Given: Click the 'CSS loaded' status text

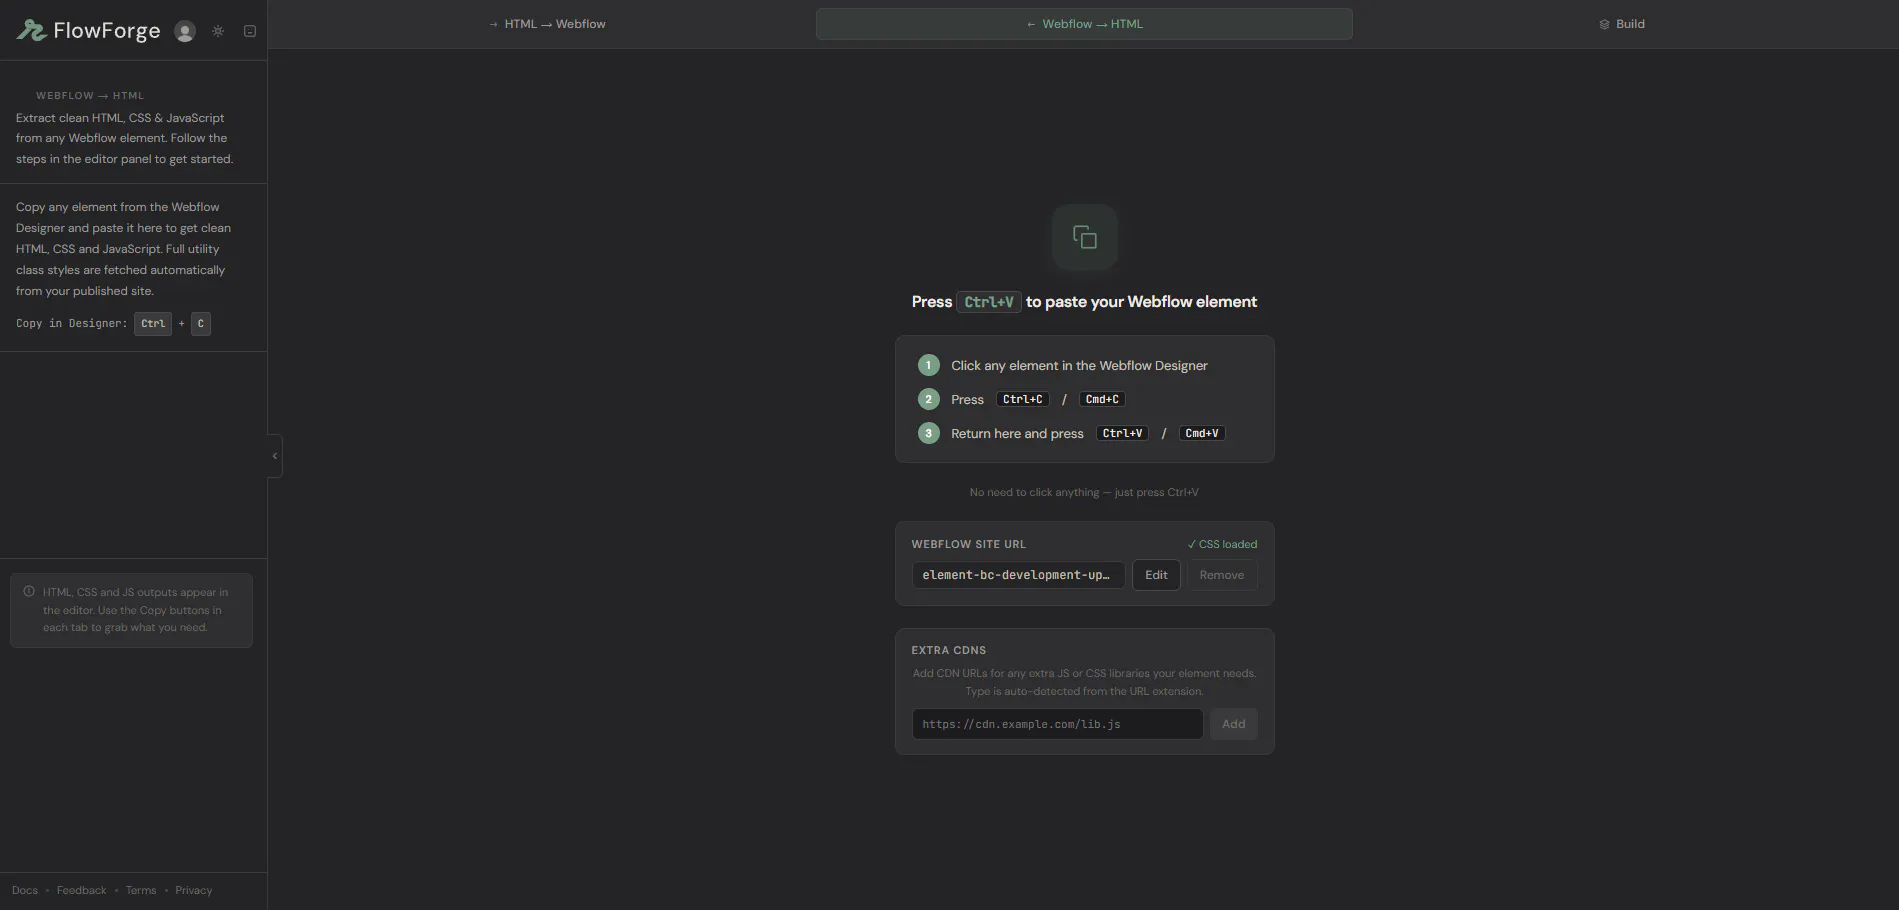Looking at the screenshot, I should click(1222, 544).
